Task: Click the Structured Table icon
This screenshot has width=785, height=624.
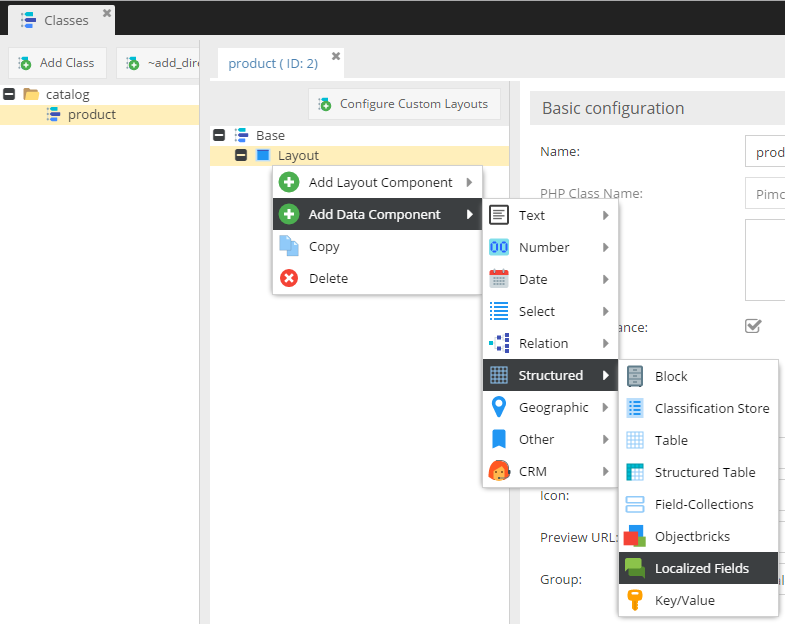Action: point(635,472)
